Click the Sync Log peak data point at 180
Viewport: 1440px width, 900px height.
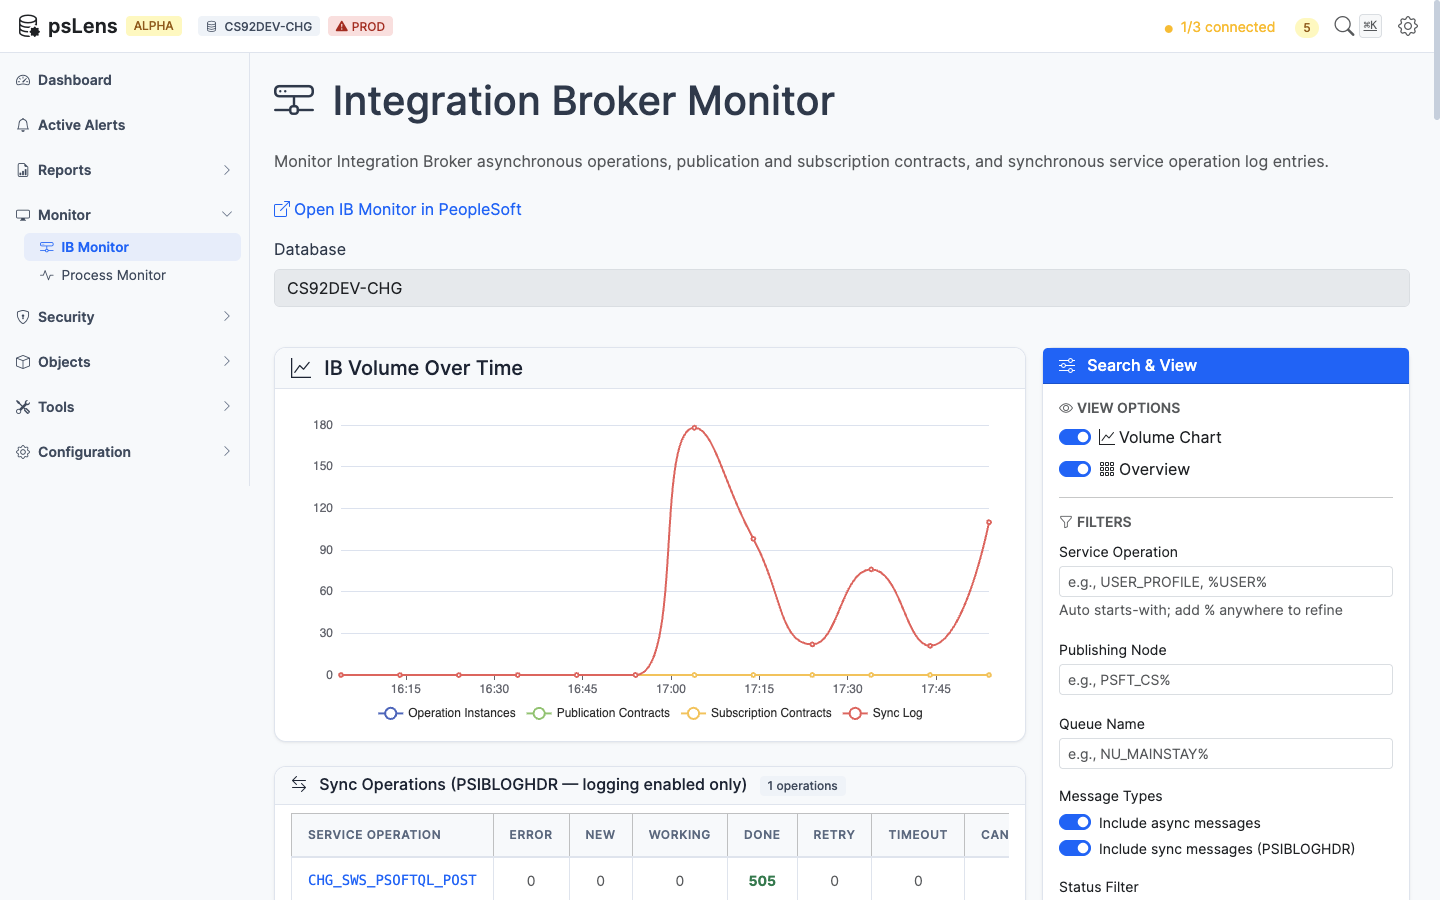(x=695, y=428)
